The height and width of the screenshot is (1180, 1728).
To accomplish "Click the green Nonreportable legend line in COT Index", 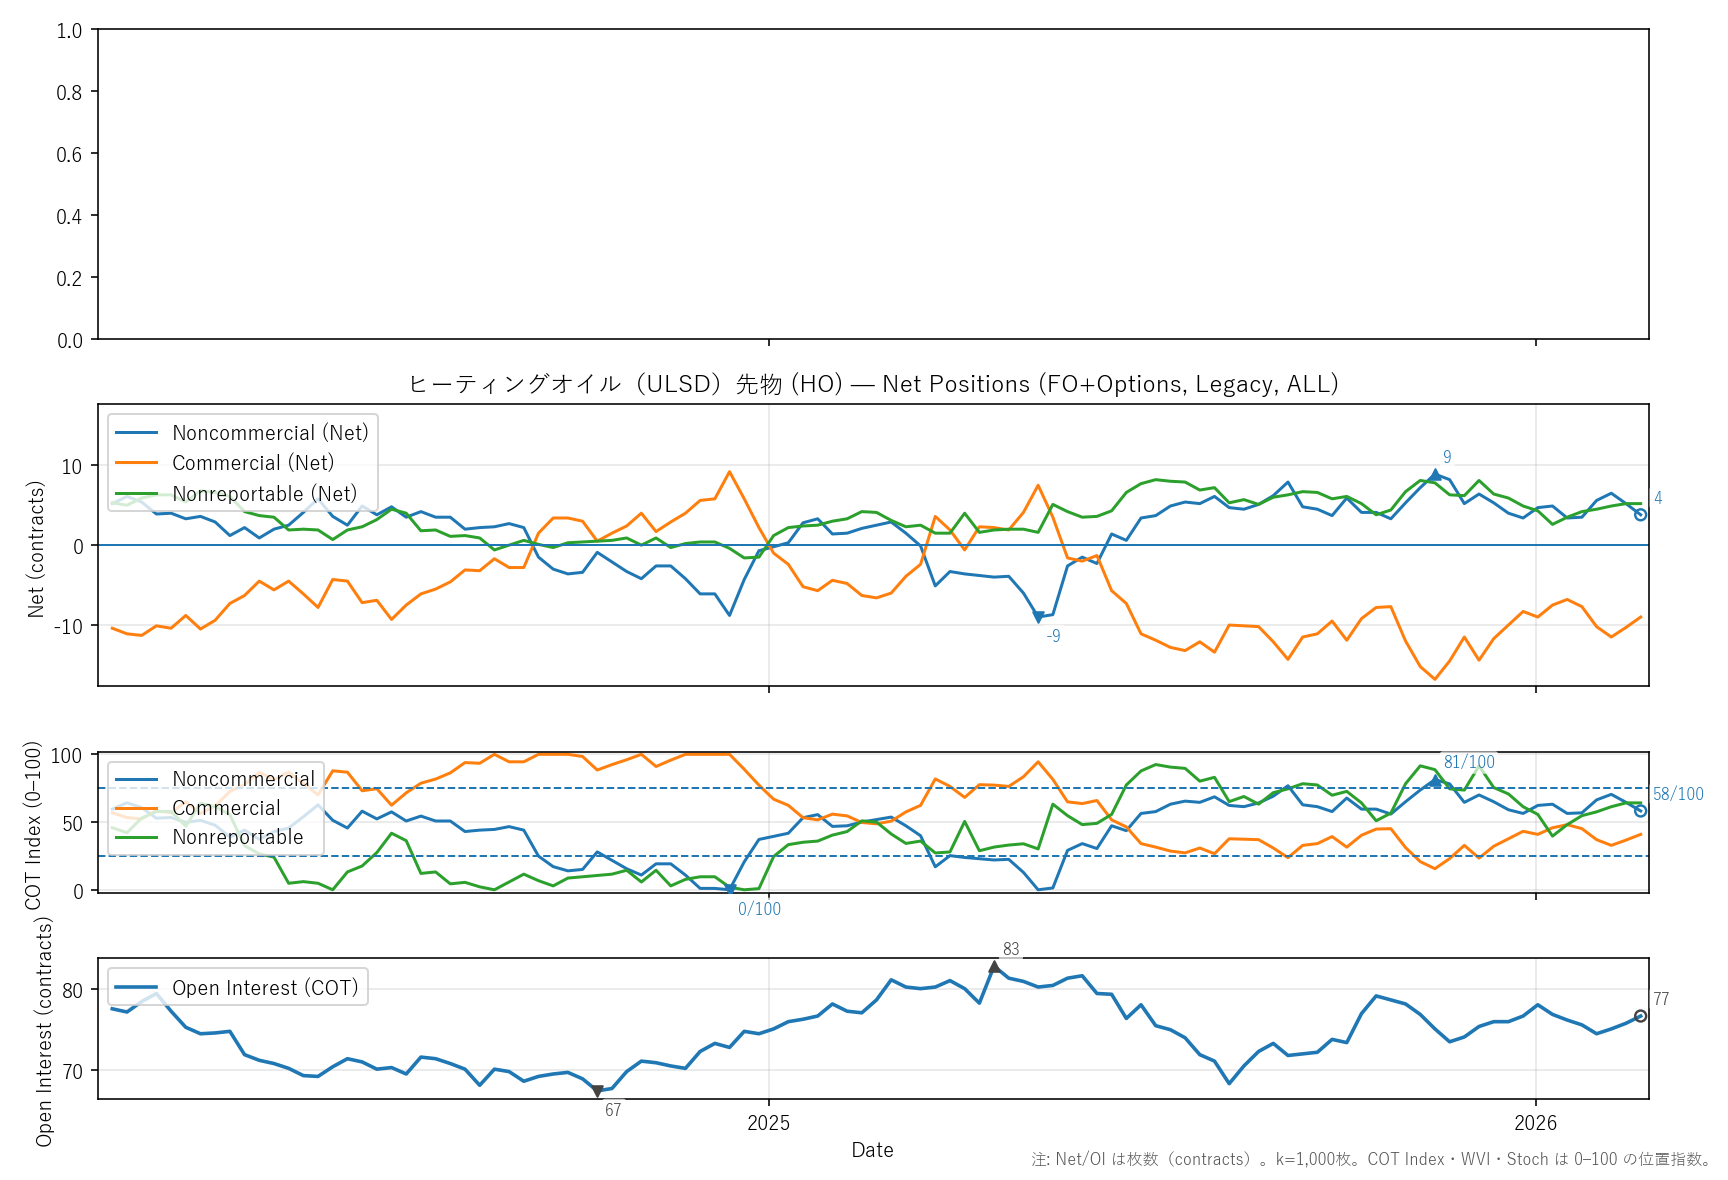I will point(137,837).
